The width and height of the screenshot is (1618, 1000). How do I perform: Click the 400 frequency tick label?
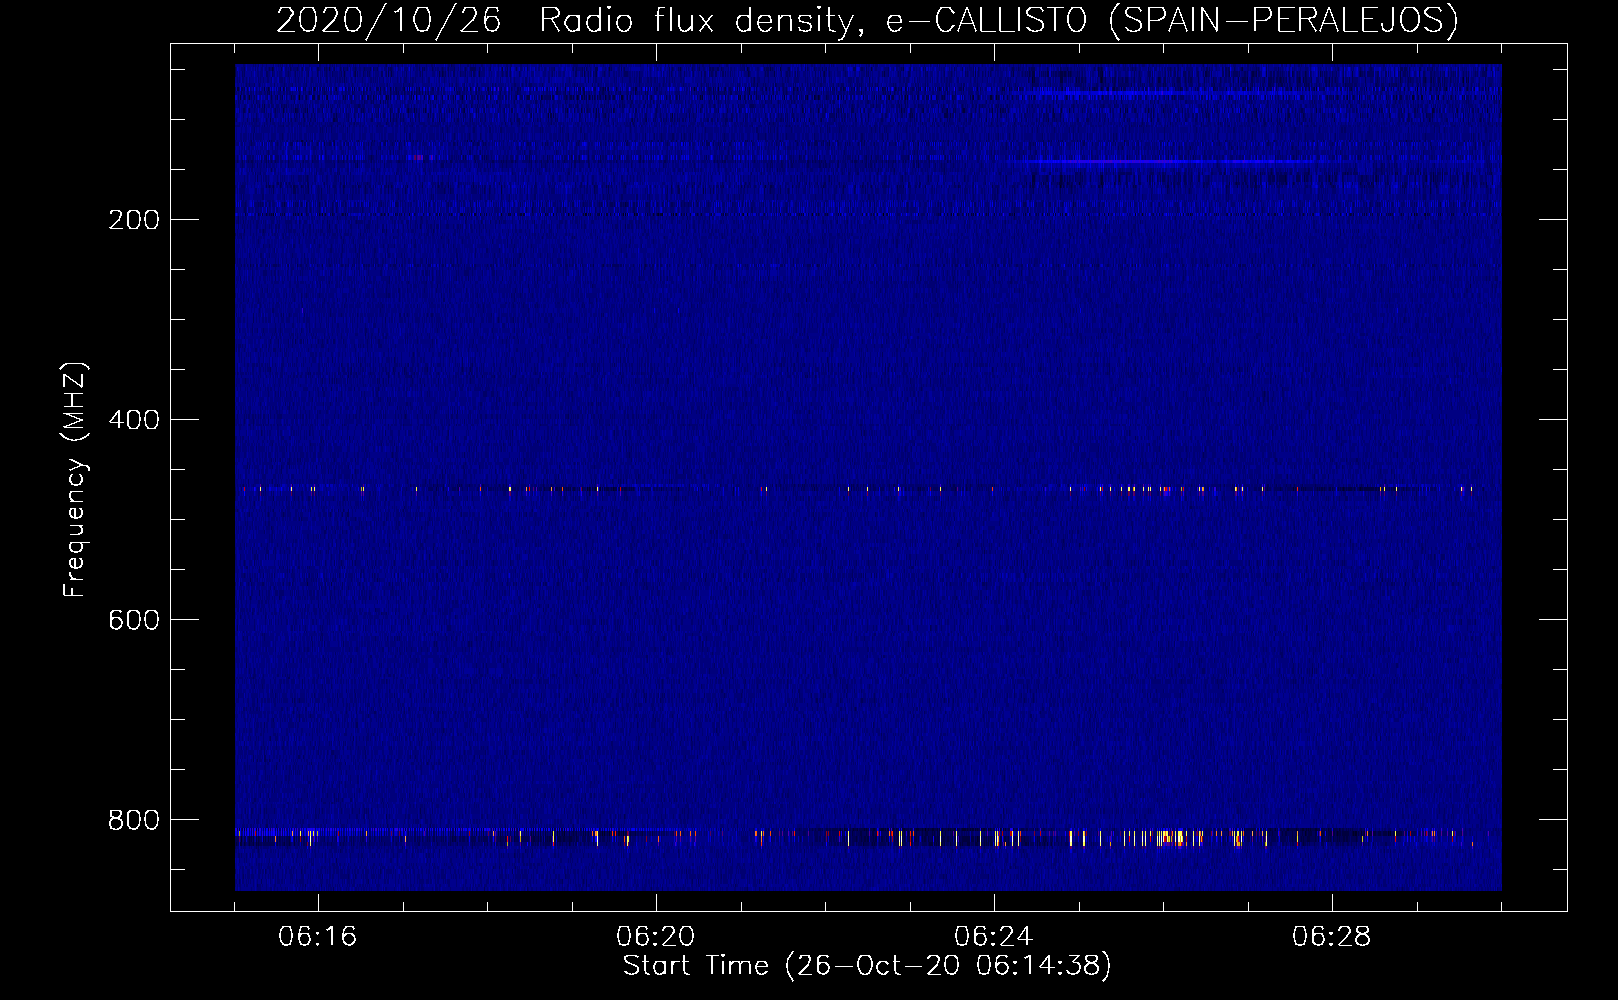[x=134, y=420]
